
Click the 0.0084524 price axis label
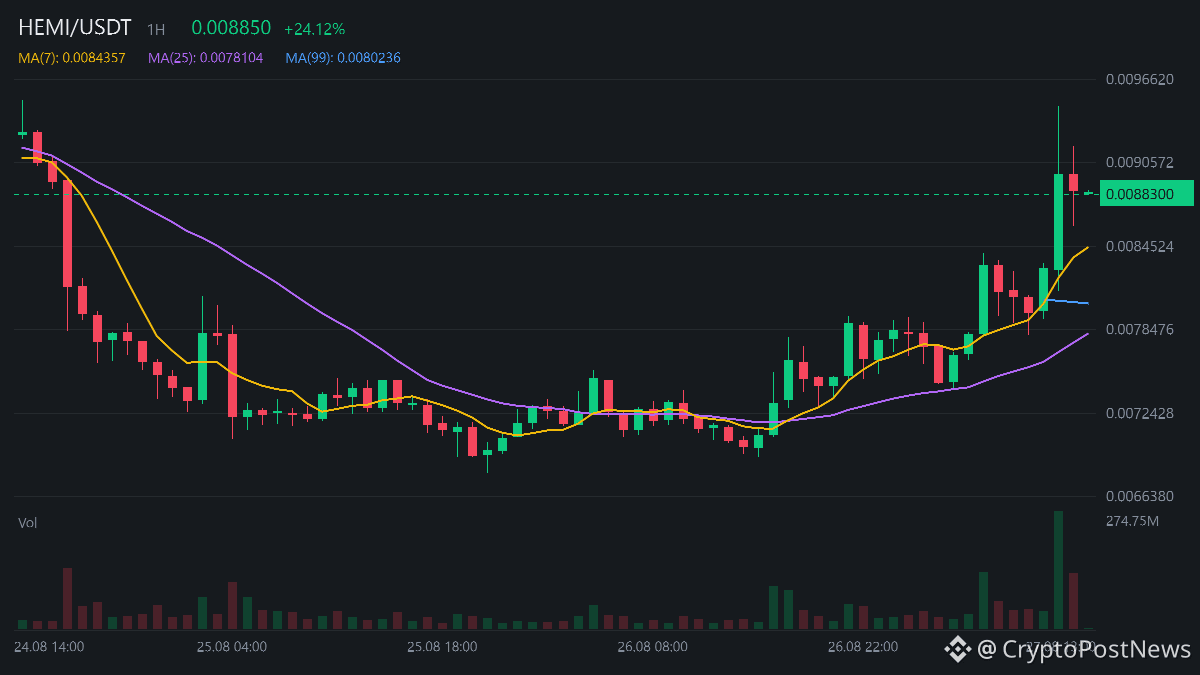click(x=1140, y=246)
